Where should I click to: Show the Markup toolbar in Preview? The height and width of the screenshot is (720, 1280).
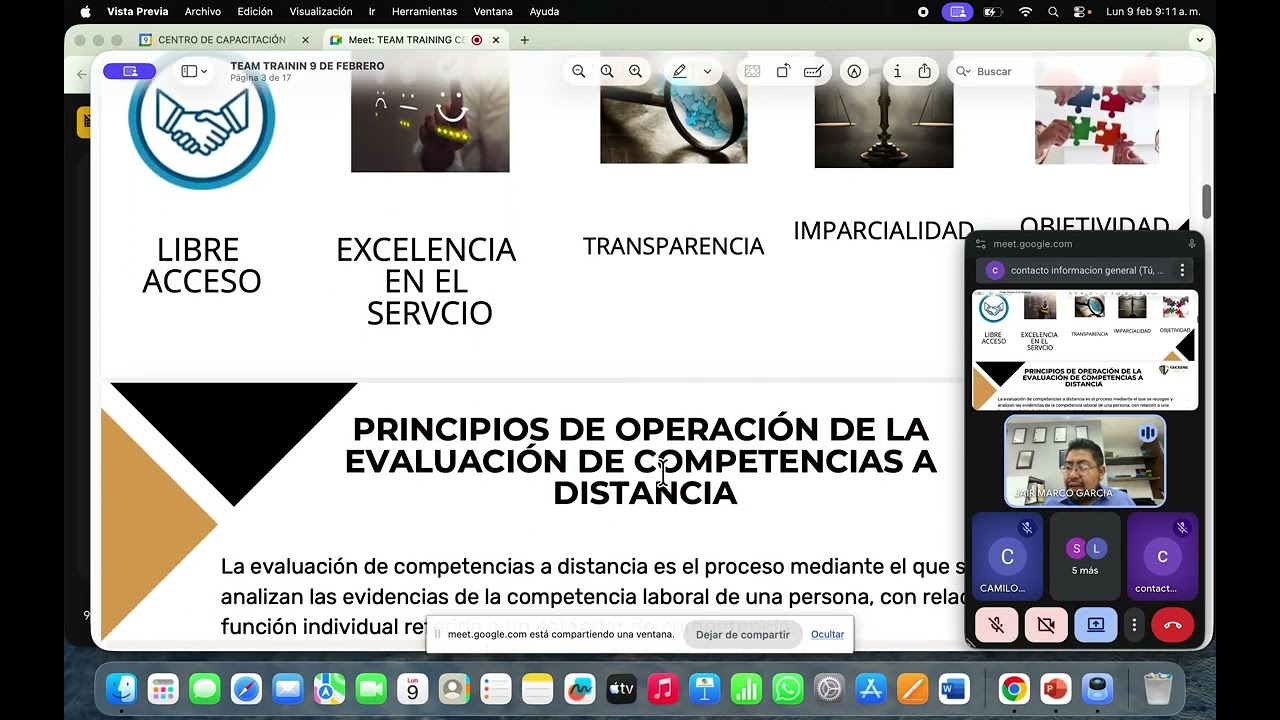(854, 71)
